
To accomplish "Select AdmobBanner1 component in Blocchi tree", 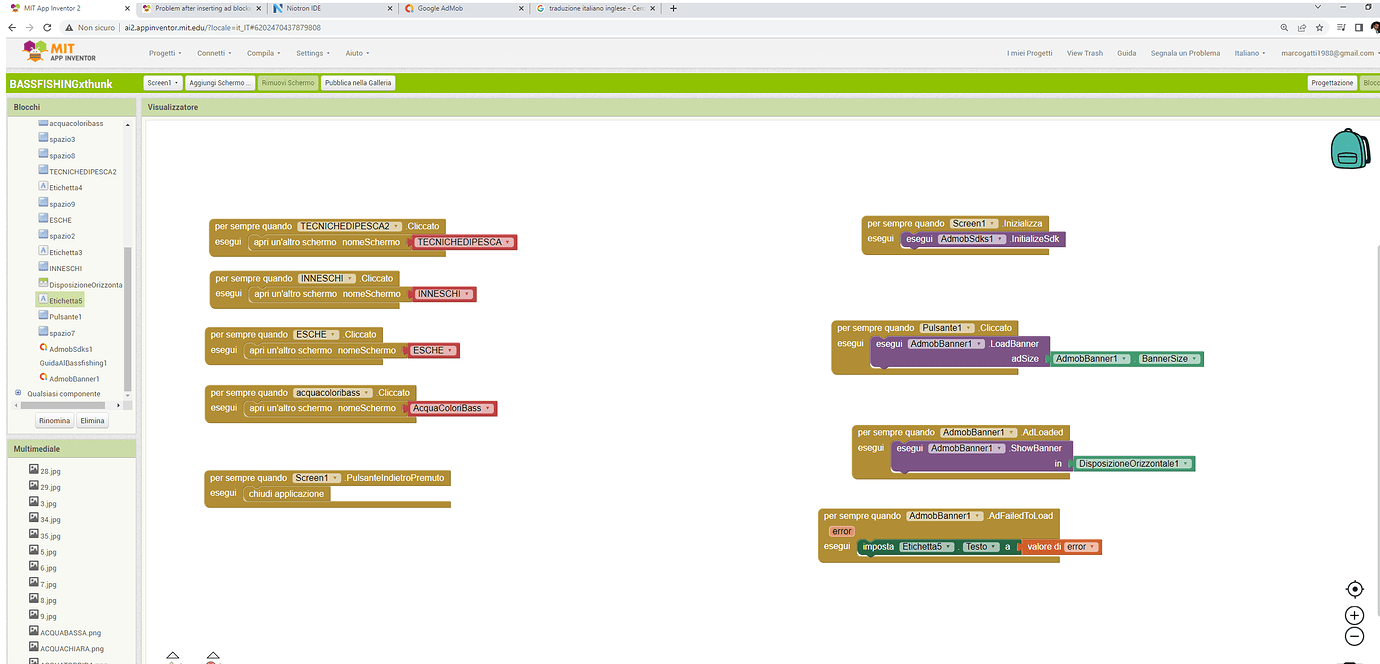I will click(73, 379).
